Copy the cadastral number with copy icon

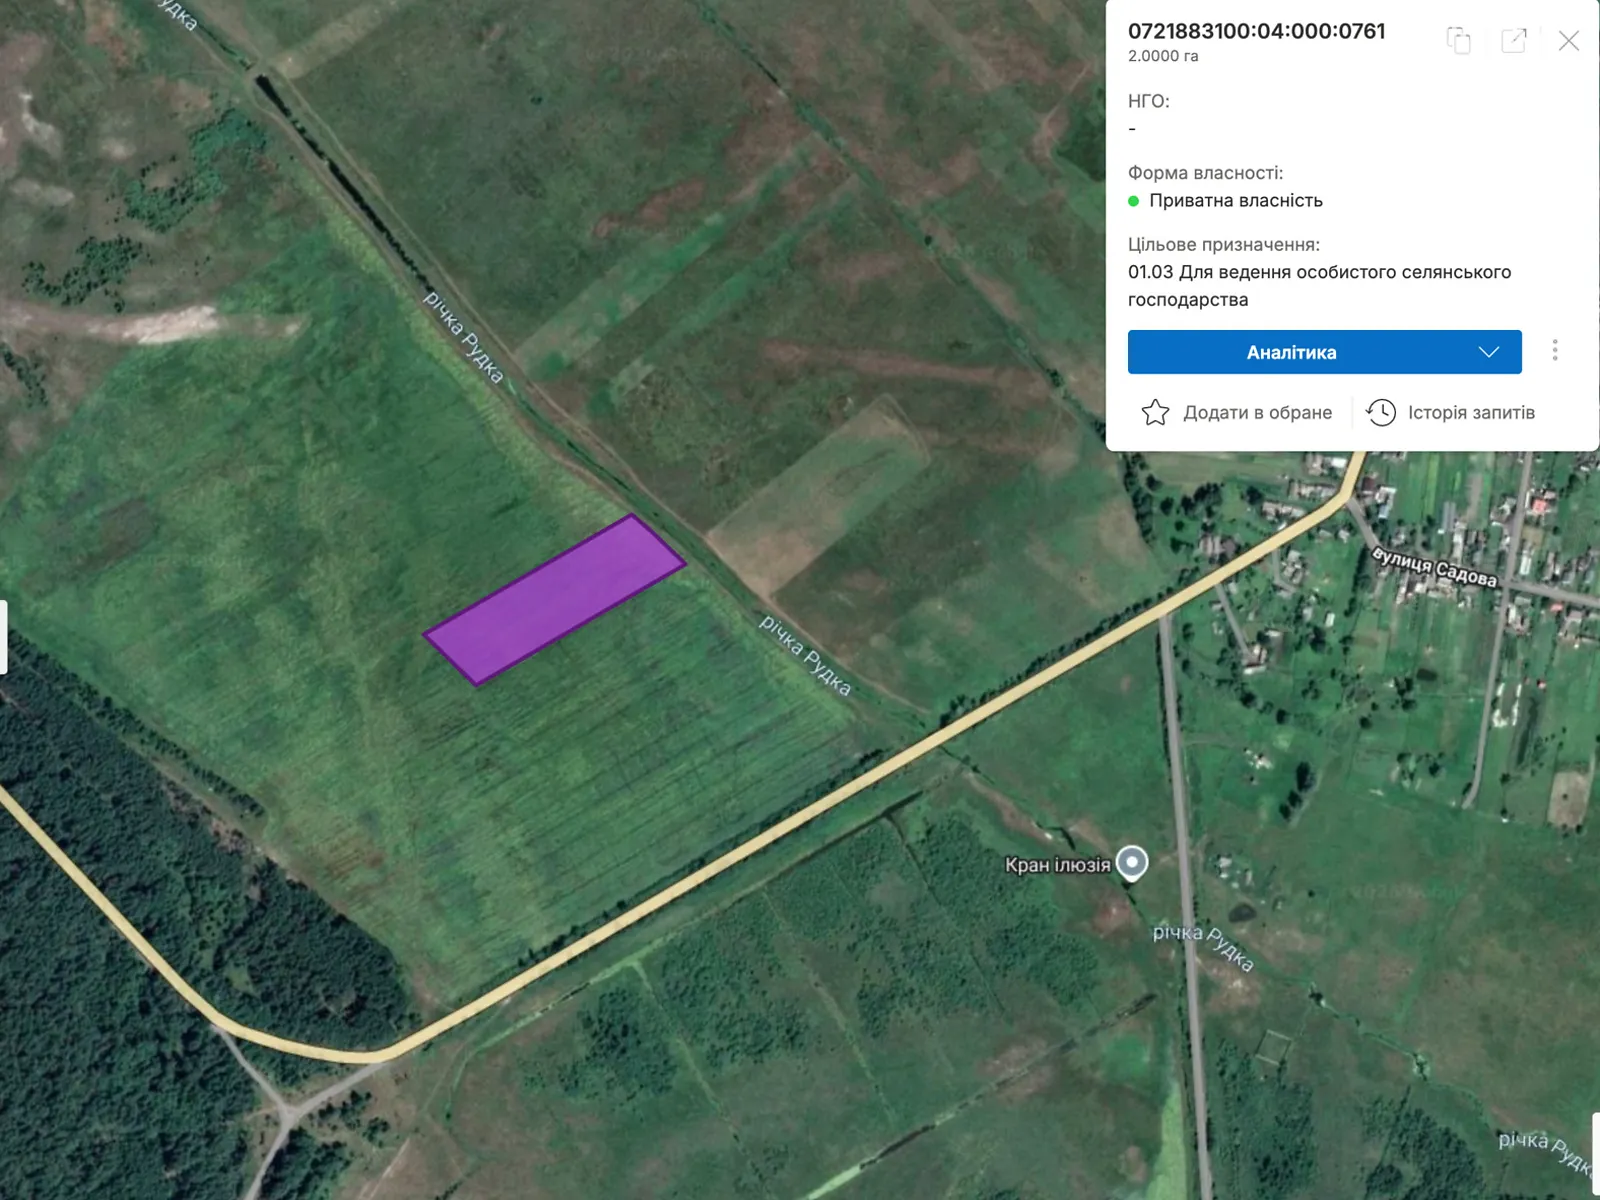click(1459, 40)
